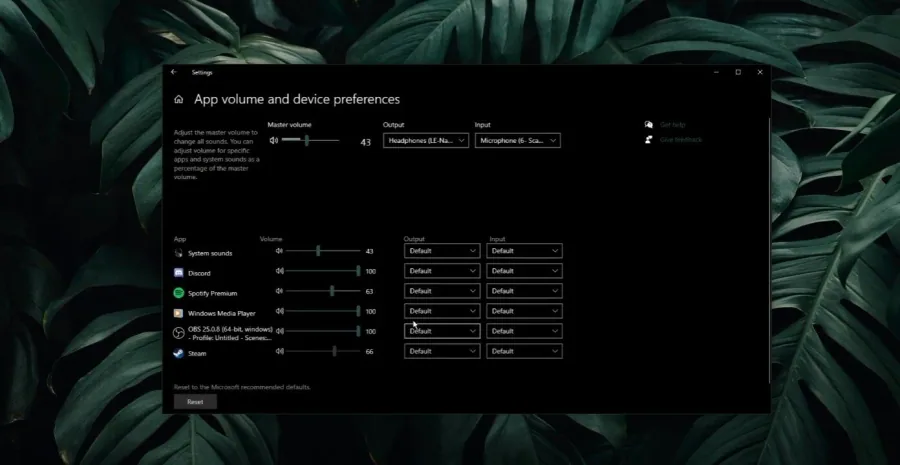Click the System sounds volume slider handle

point(318,251)
